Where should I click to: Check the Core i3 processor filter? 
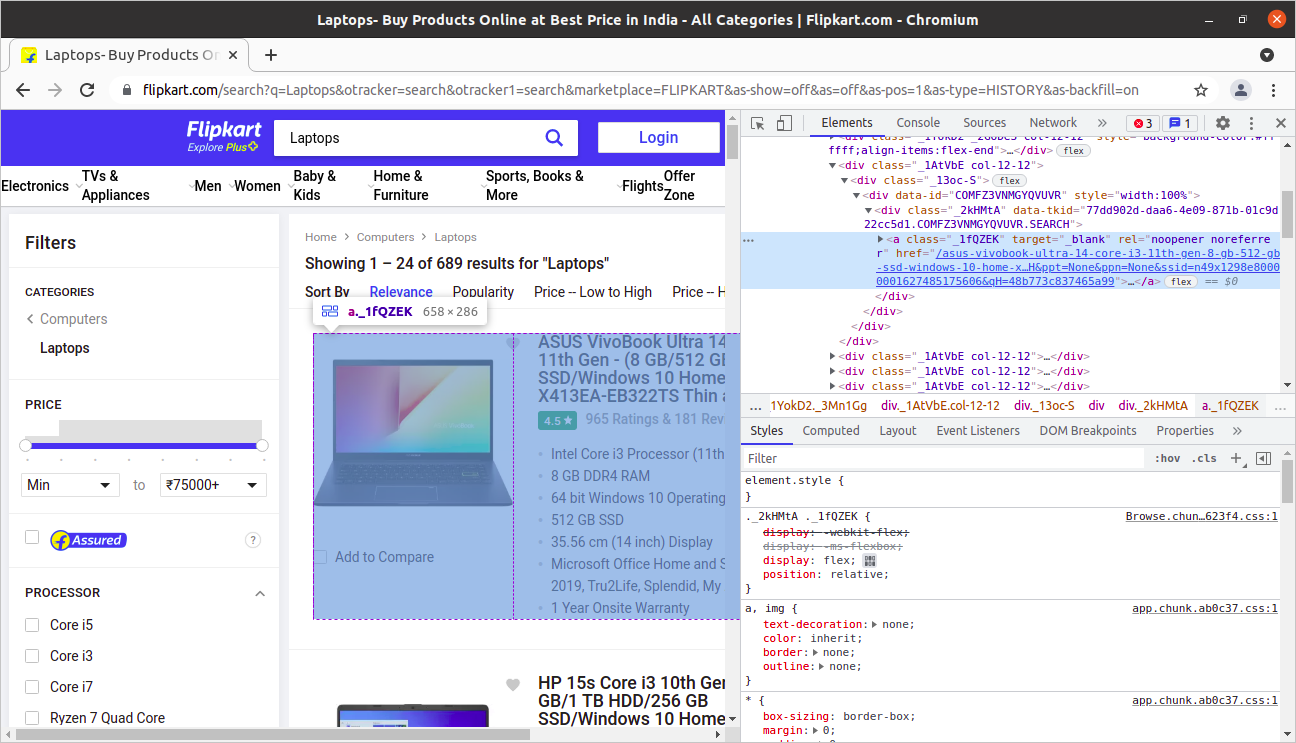[x=32, y=656]
